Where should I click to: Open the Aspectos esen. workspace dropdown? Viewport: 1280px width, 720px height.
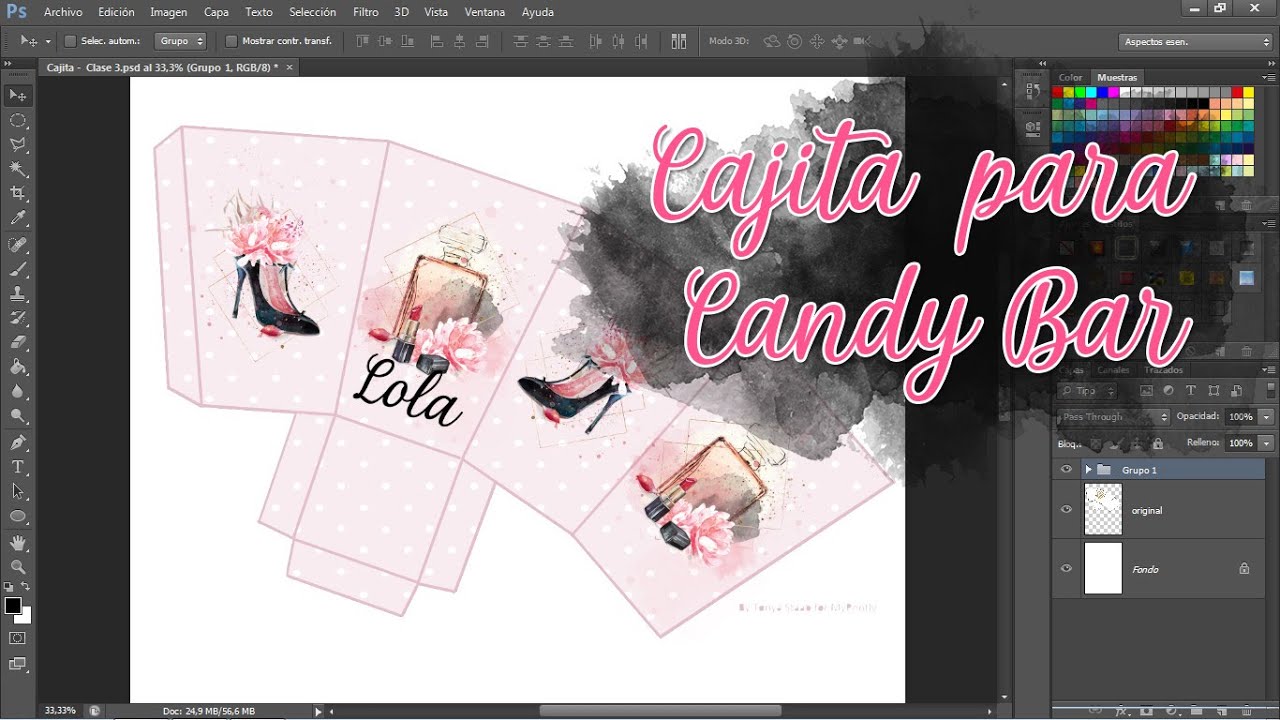1195,42
